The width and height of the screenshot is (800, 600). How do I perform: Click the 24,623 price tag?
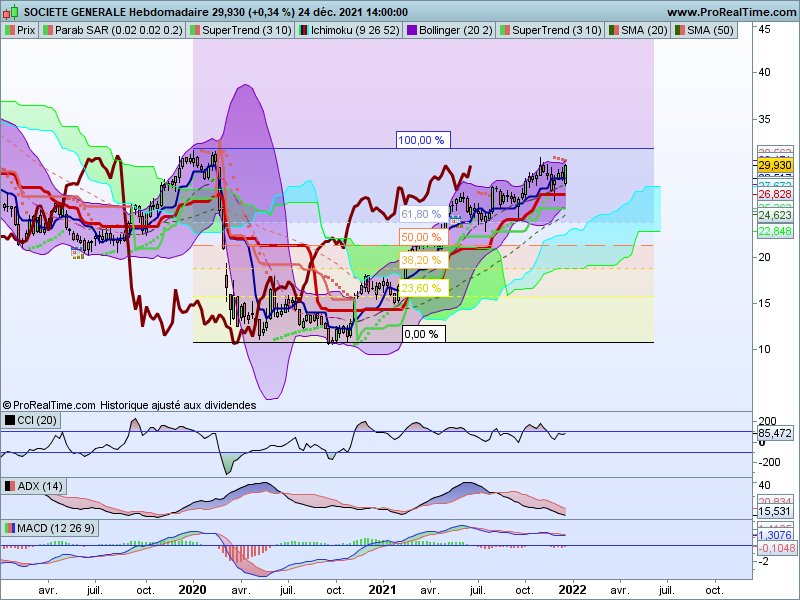(x=775, y=216)
